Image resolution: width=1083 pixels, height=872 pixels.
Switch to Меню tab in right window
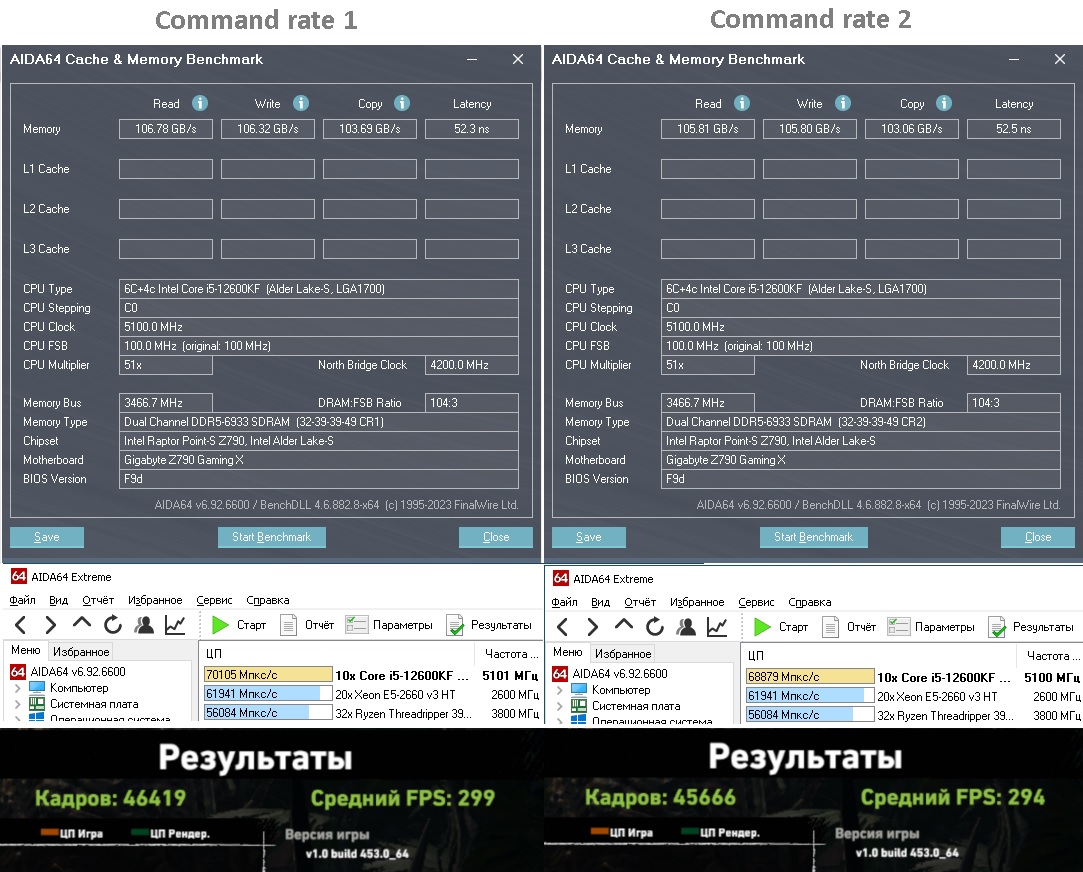click(568, 652)
